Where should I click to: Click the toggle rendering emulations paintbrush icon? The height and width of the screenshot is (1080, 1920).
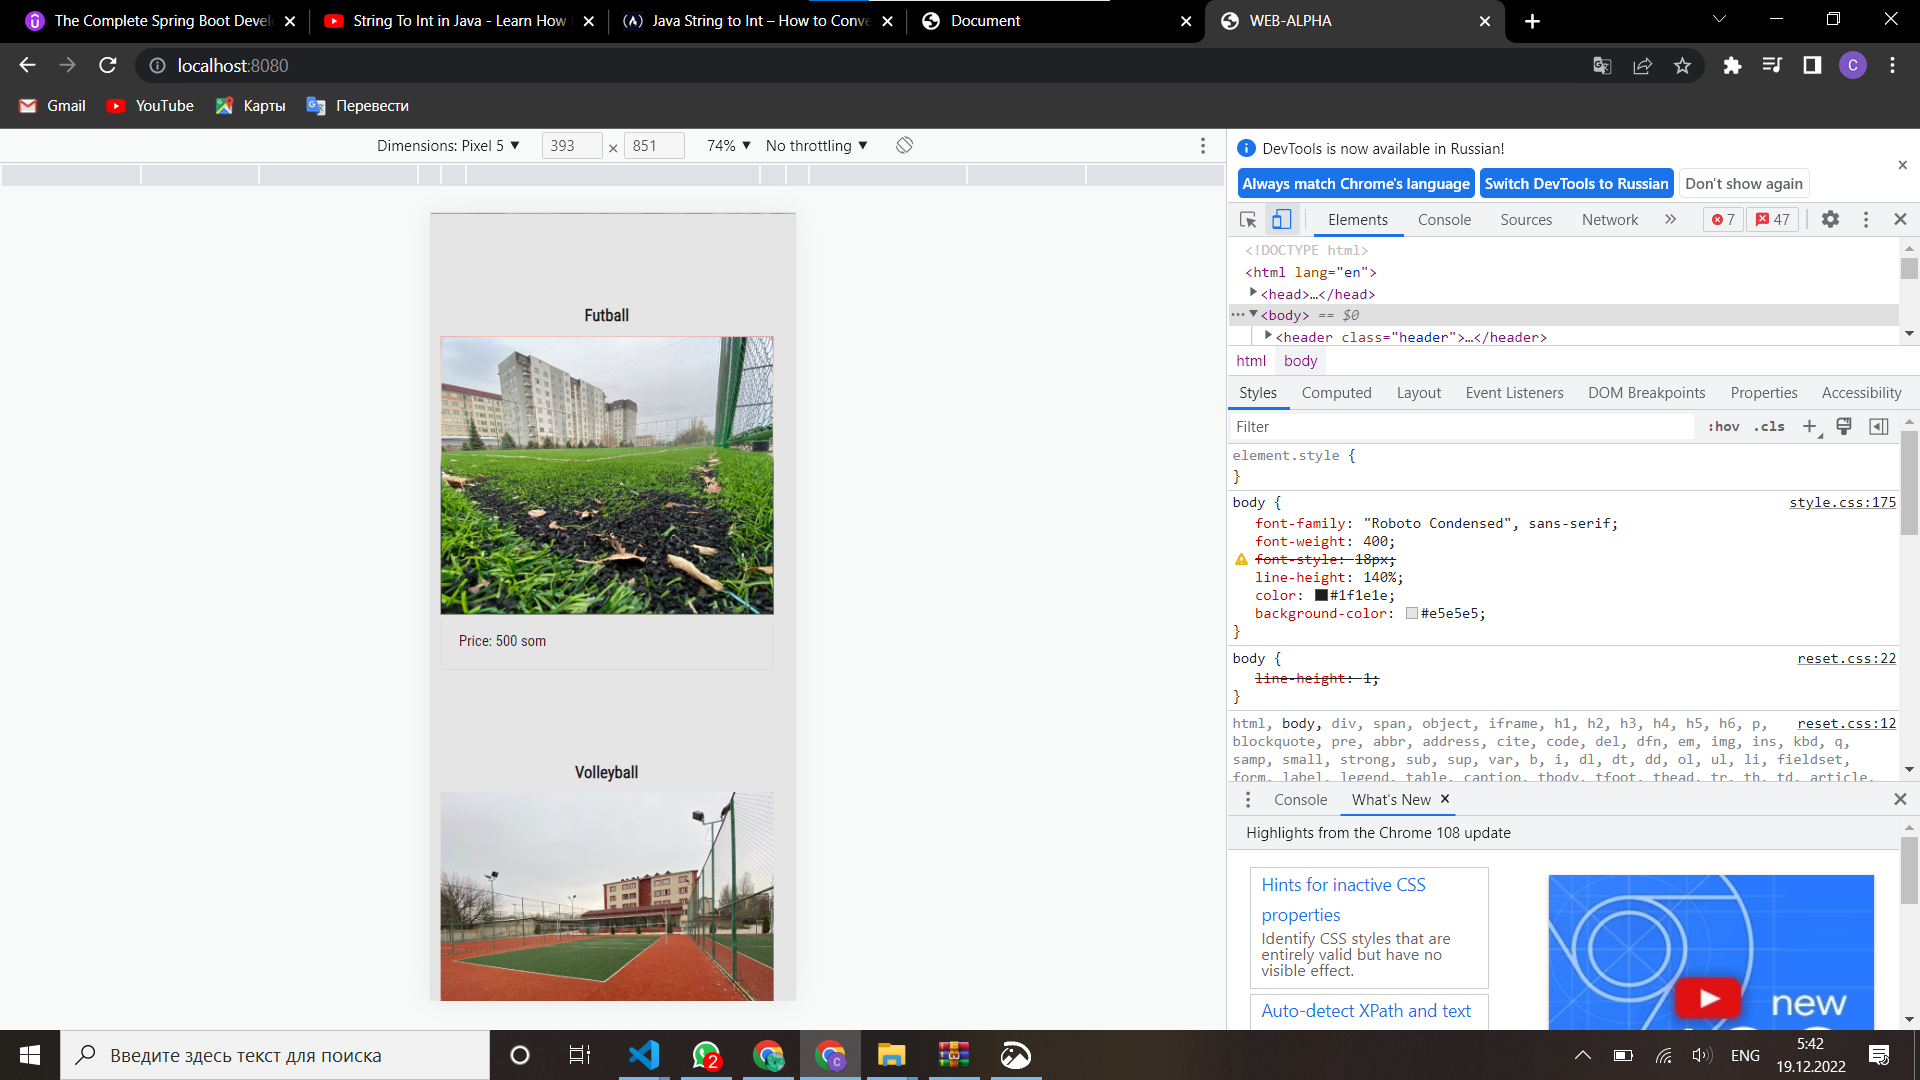click(x=1844, y=427)
